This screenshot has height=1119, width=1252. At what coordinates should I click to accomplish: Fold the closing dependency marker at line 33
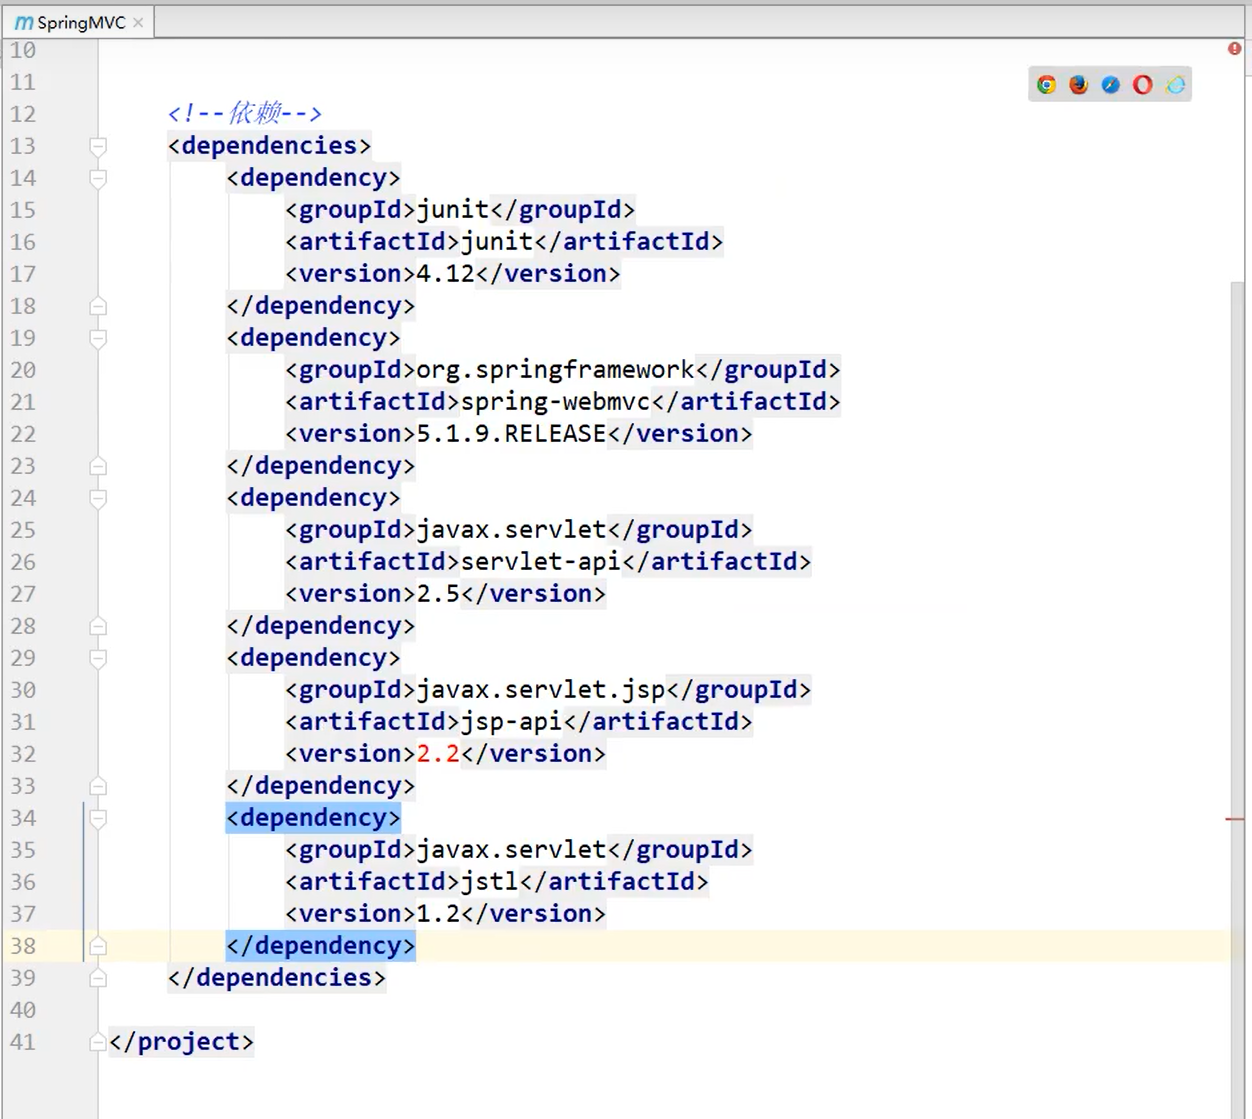coord(98,786)
